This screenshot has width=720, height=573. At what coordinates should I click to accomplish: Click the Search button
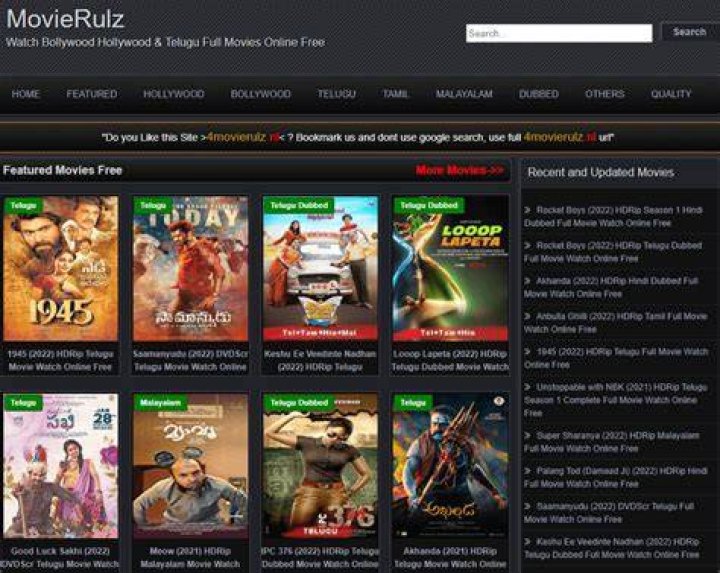tap(690, 32)
